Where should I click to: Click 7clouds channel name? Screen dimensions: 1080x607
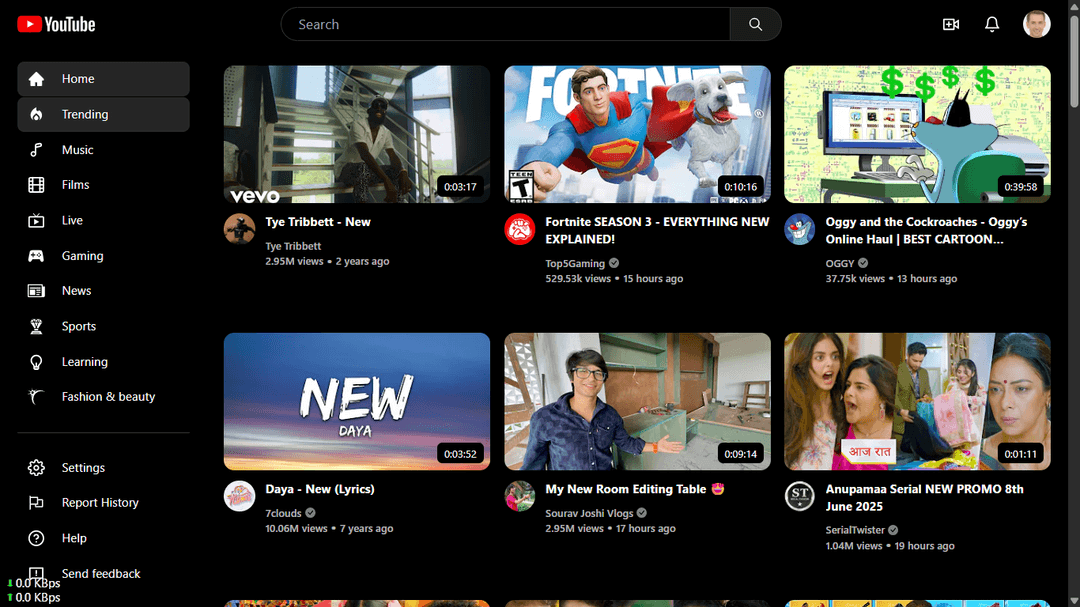coord(284,513)
